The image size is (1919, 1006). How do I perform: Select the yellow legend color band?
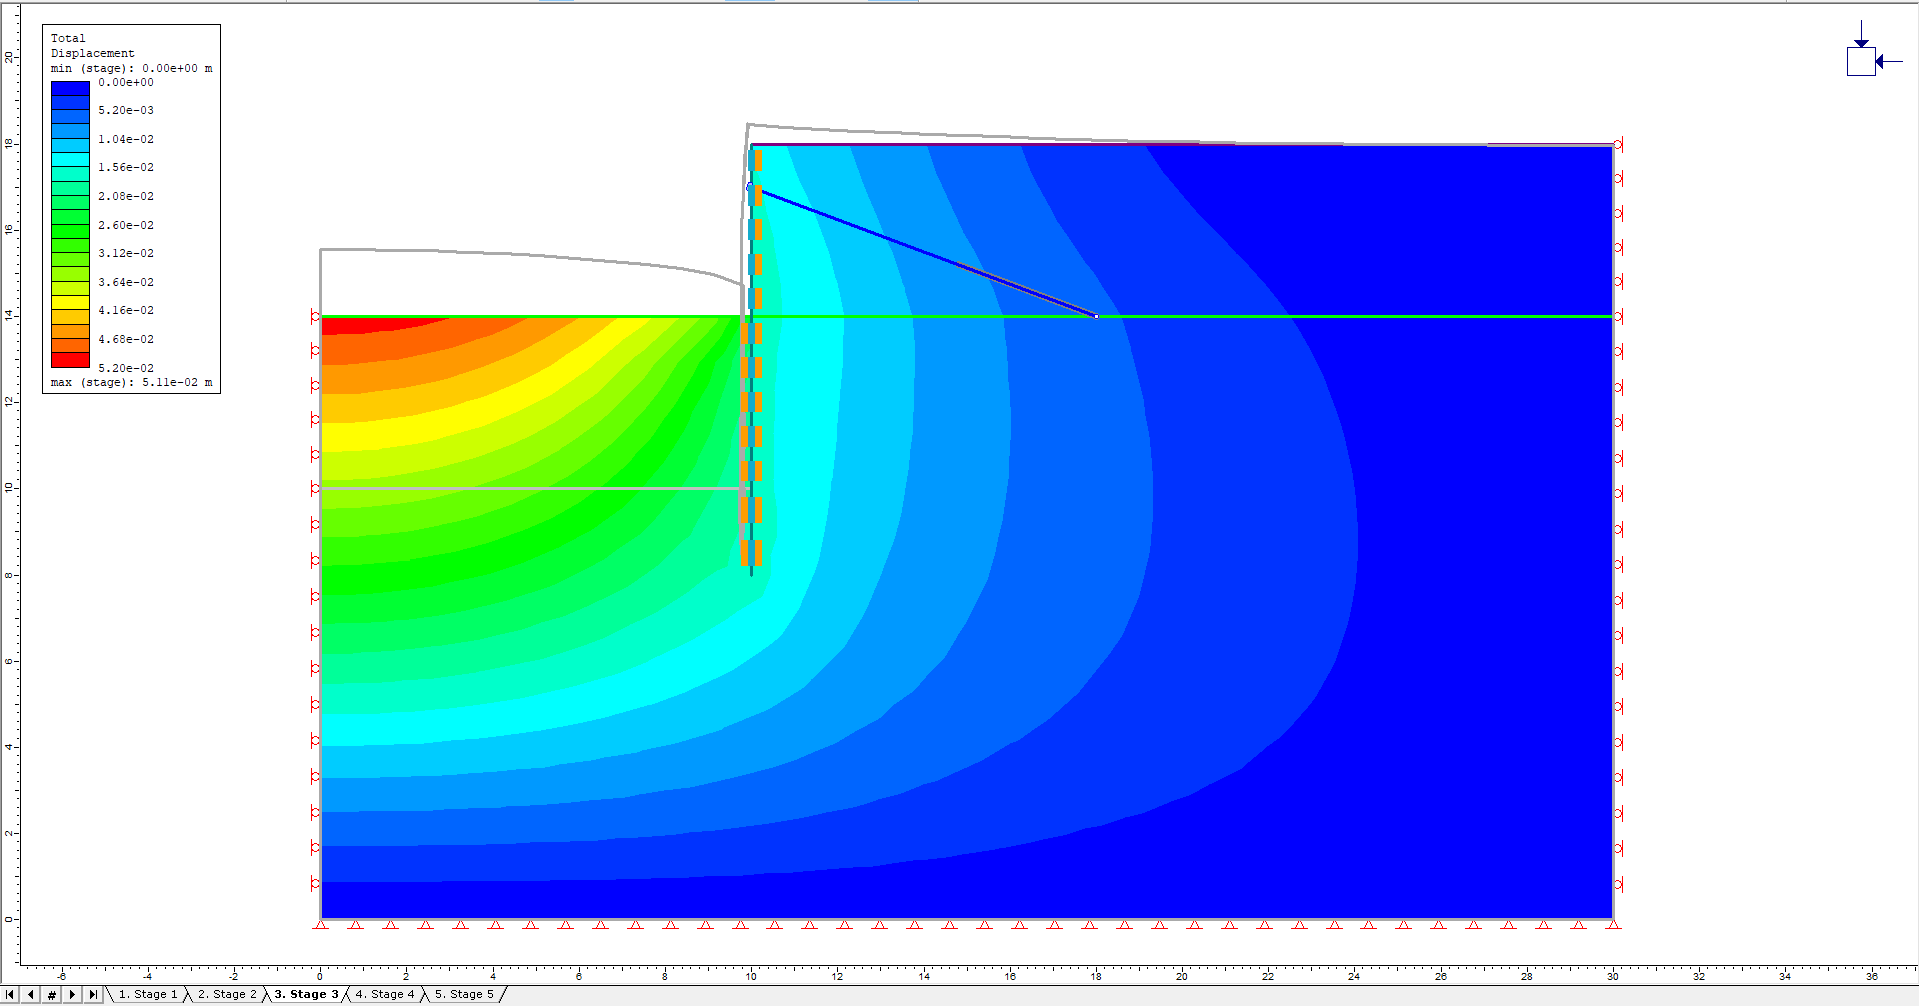coord(70,302)
